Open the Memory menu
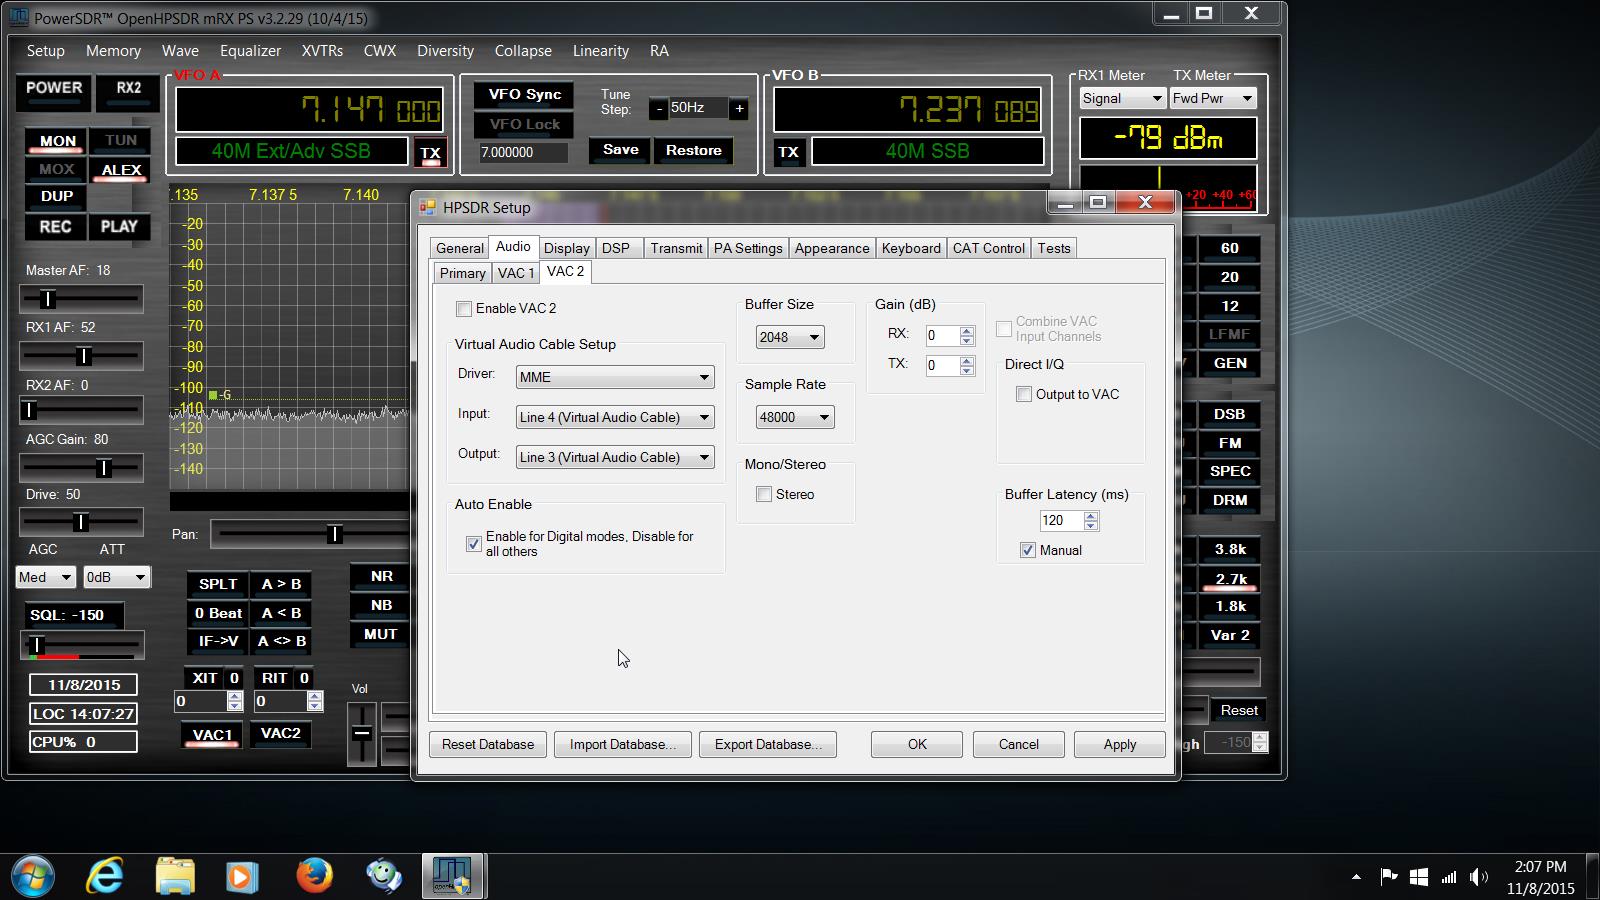 point(113,51)
